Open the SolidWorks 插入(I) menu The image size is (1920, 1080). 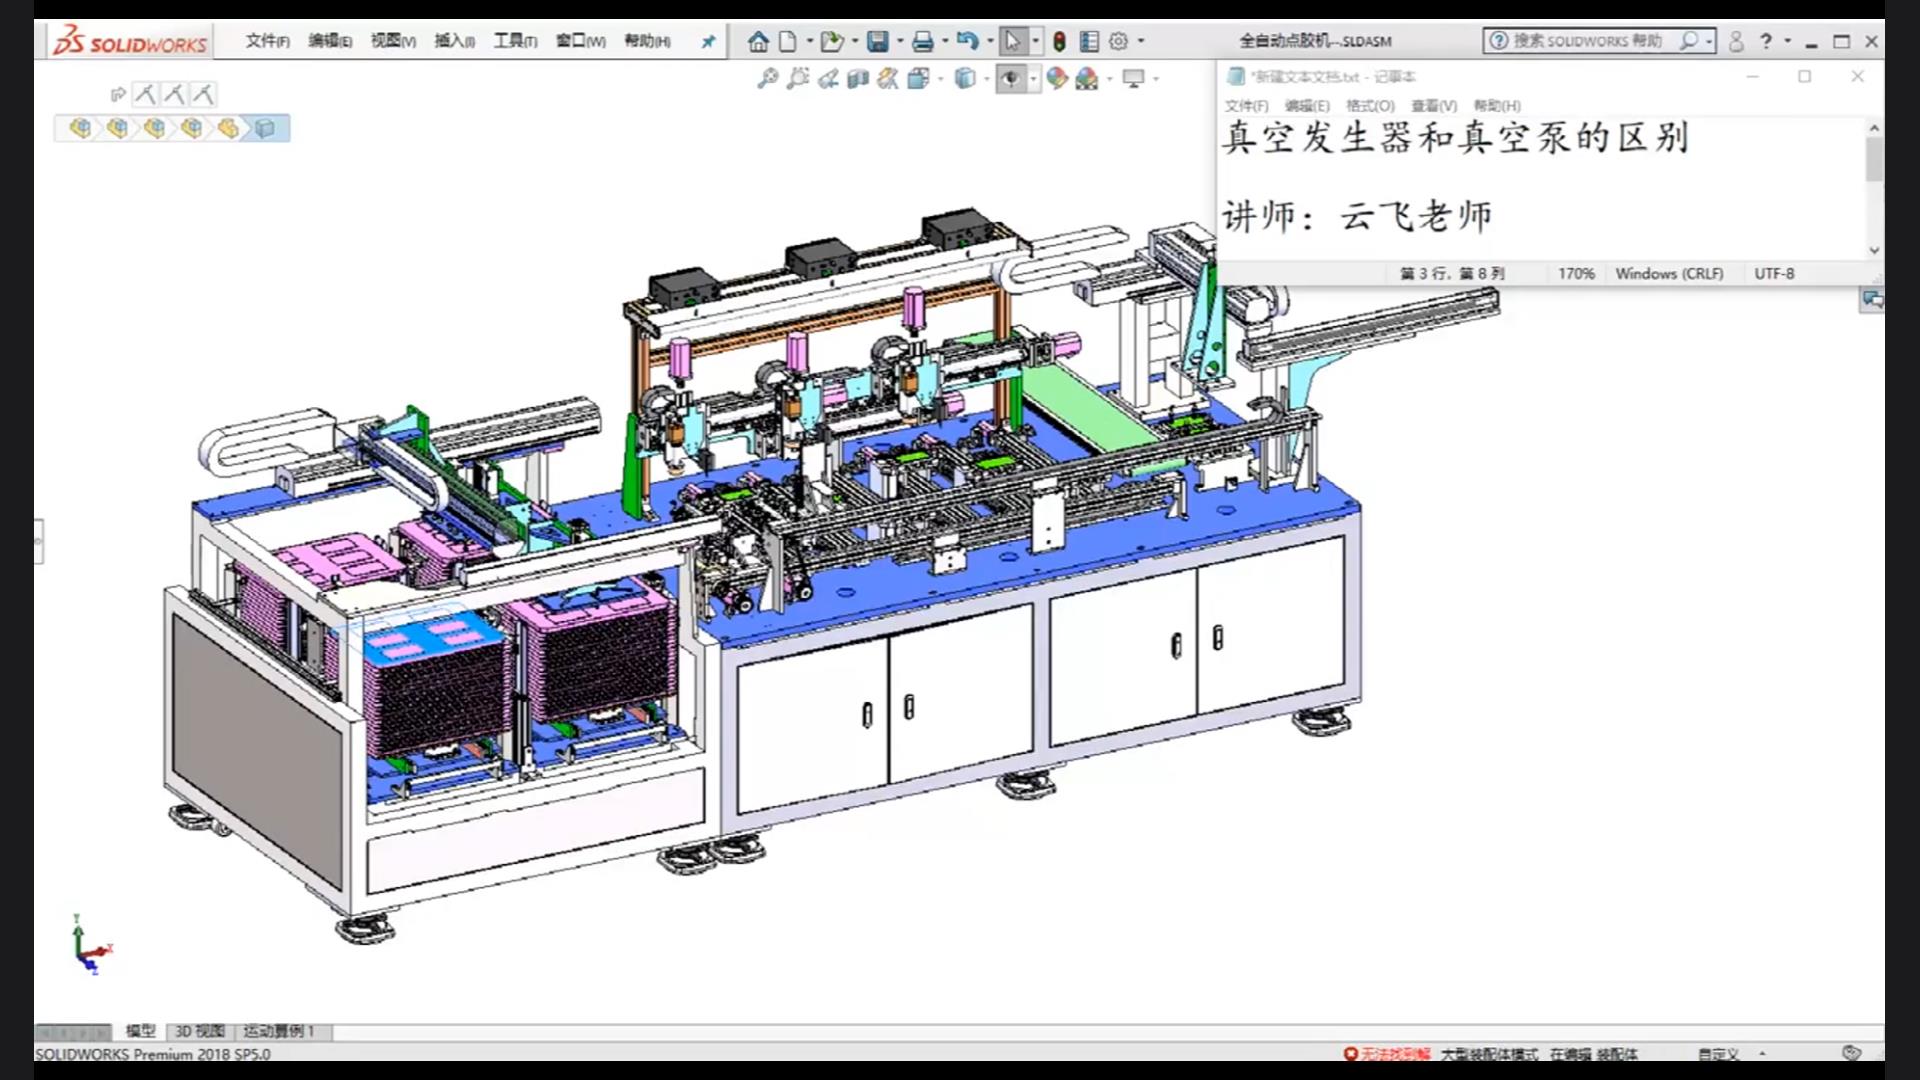point(454,41)
